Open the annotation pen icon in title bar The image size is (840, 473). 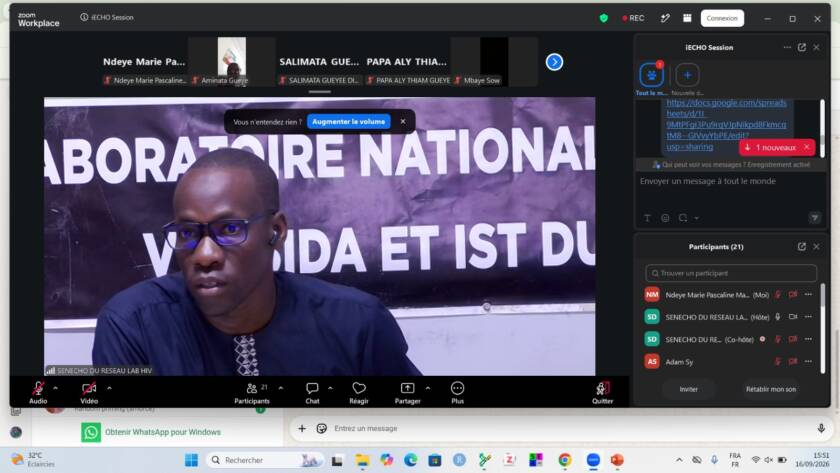[x=665, y=18]
